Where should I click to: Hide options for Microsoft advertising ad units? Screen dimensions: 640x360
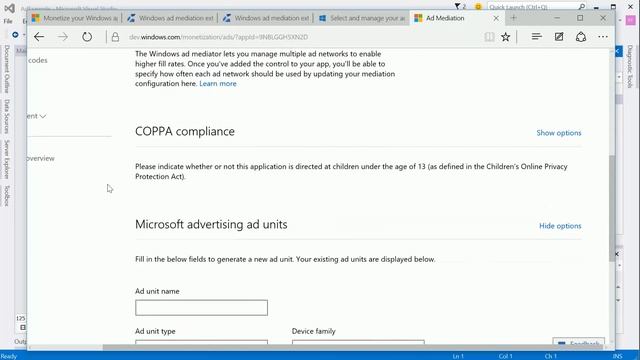click(x=560, y=226)
